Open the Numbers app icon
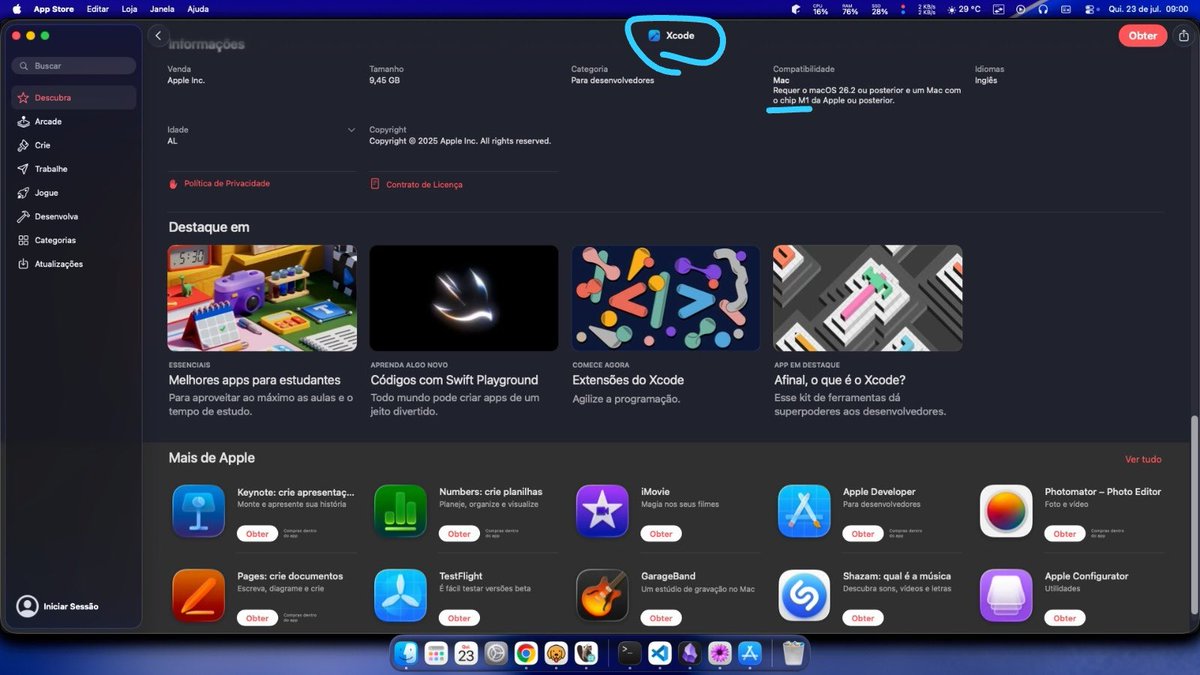Screen dimensions: 1200x675 [400, 511]
